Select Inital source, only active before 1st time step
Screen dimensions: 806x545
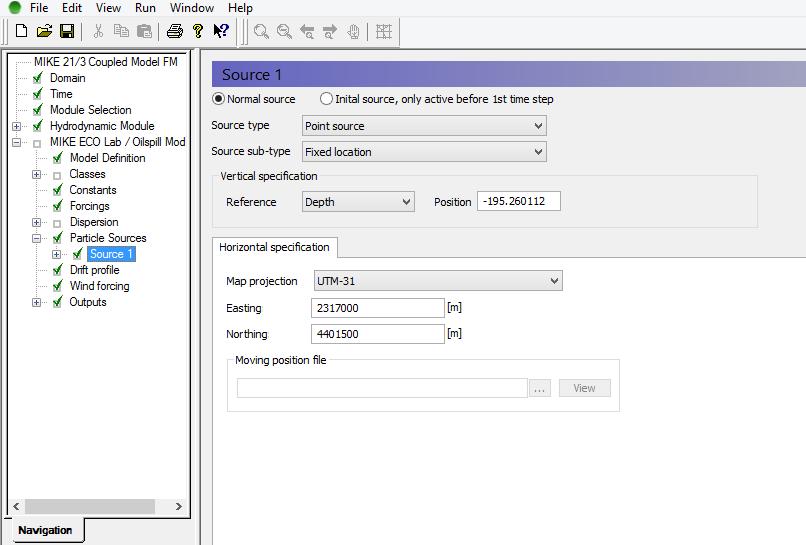coord(326,99)
